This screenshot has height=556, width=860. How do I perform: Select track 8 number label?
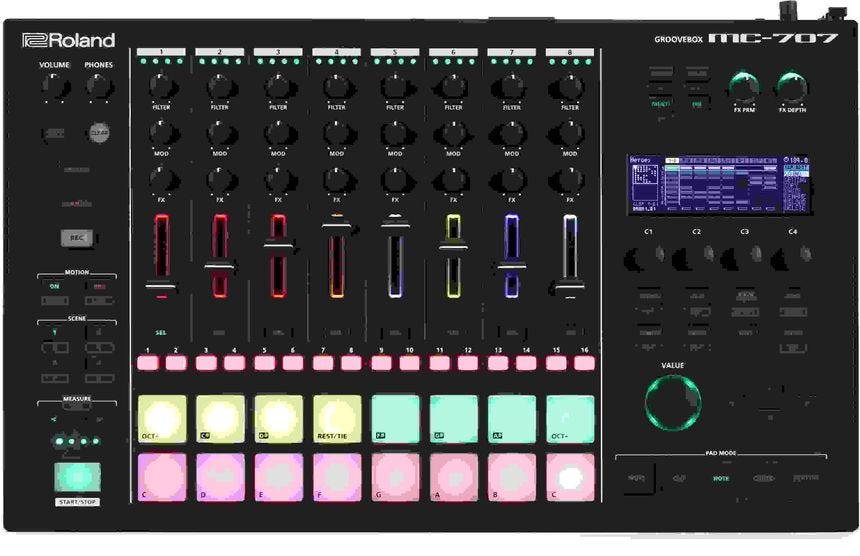click(x=570, y=52)
